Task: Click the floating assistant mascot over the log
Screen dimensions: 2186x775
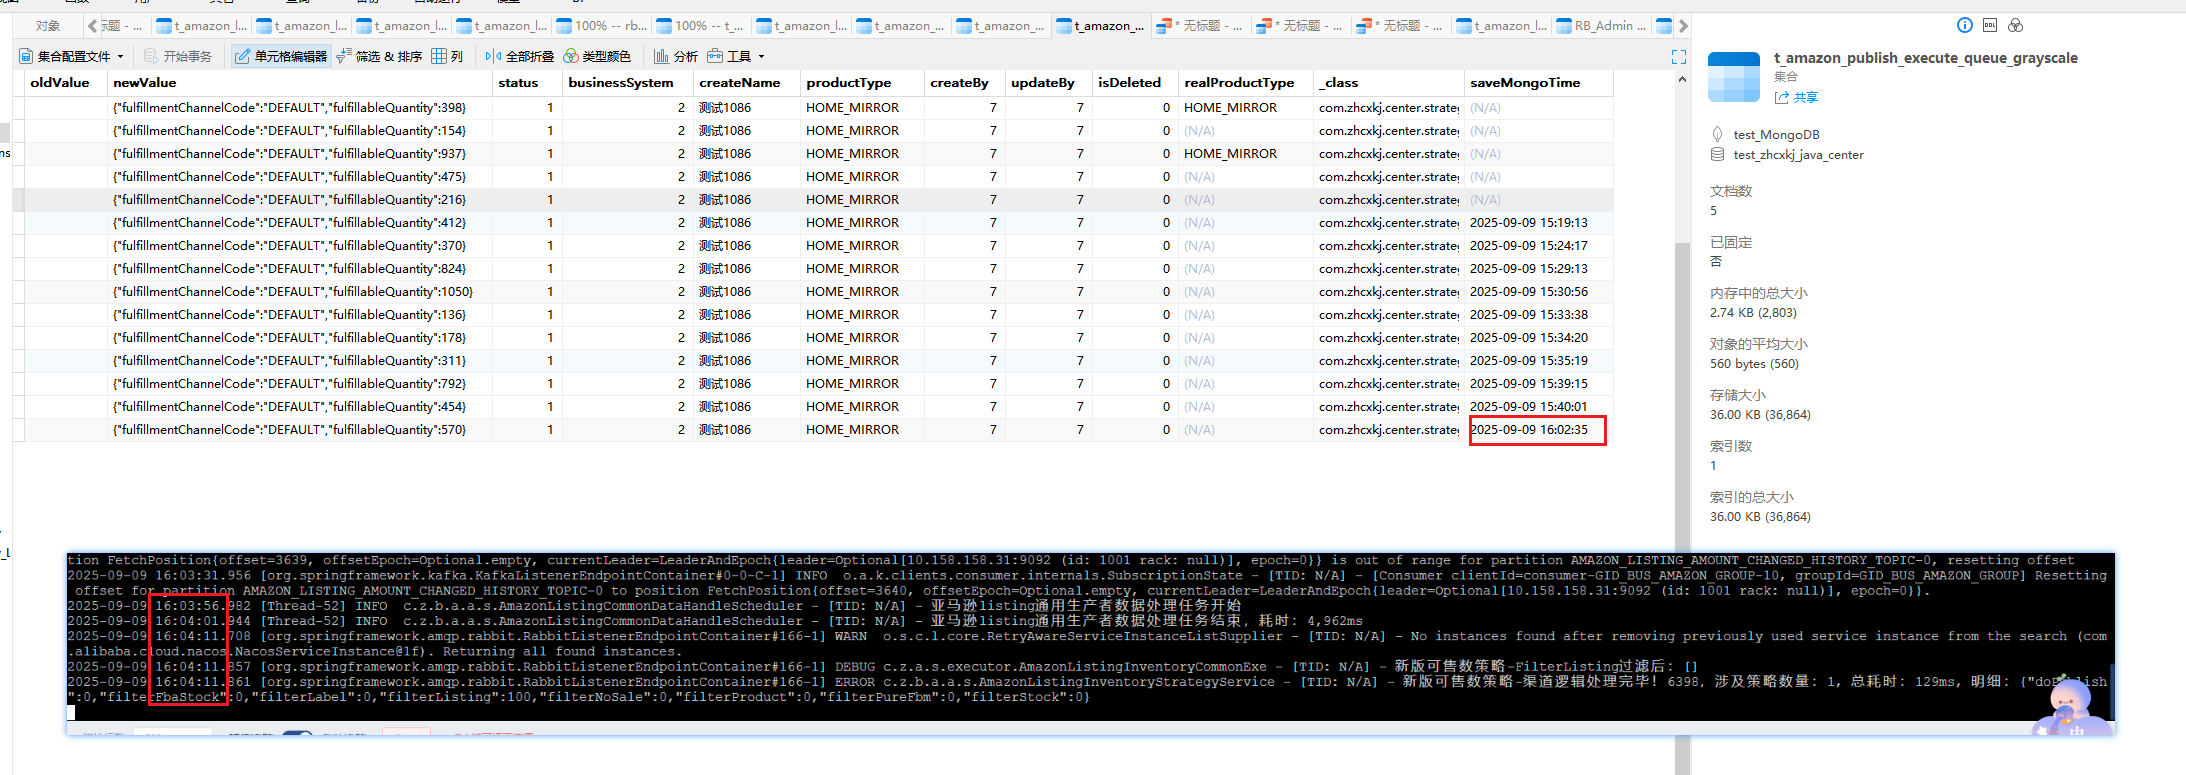Action: click(2069, 708)
